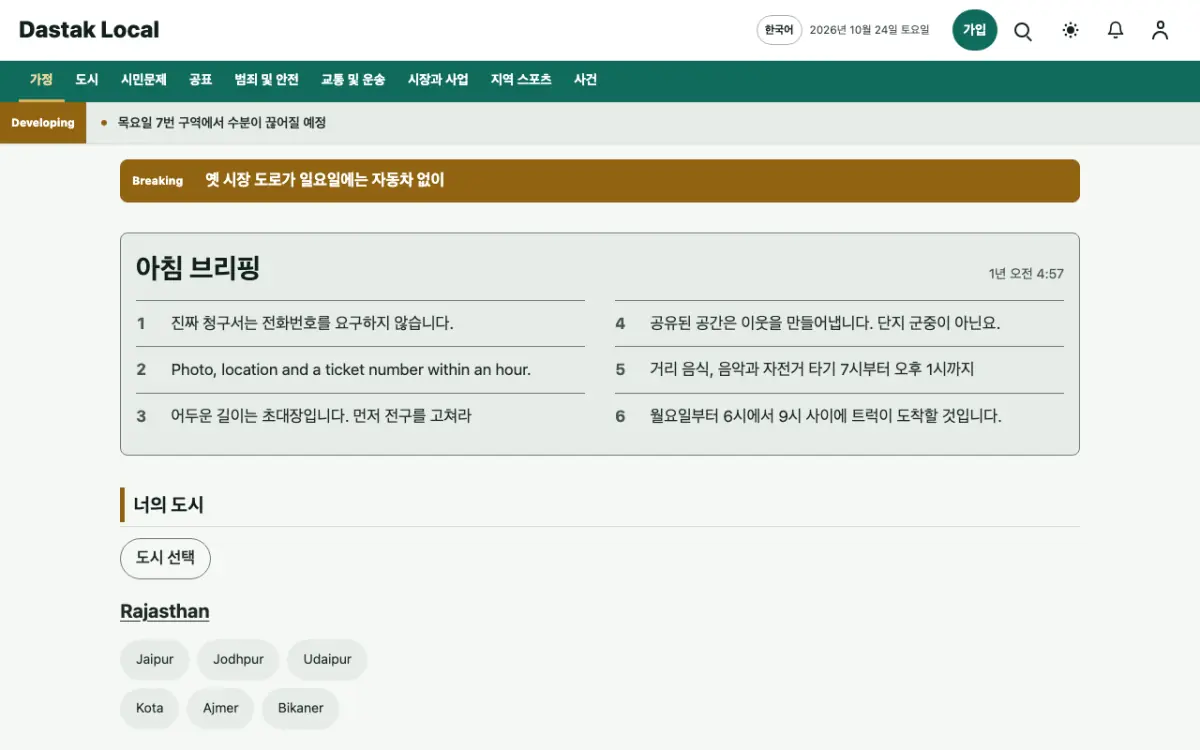The width and height of the screenshot is (1200, 750).
Task: Select the 가정 navigation tab
Action: pos(41,80)
